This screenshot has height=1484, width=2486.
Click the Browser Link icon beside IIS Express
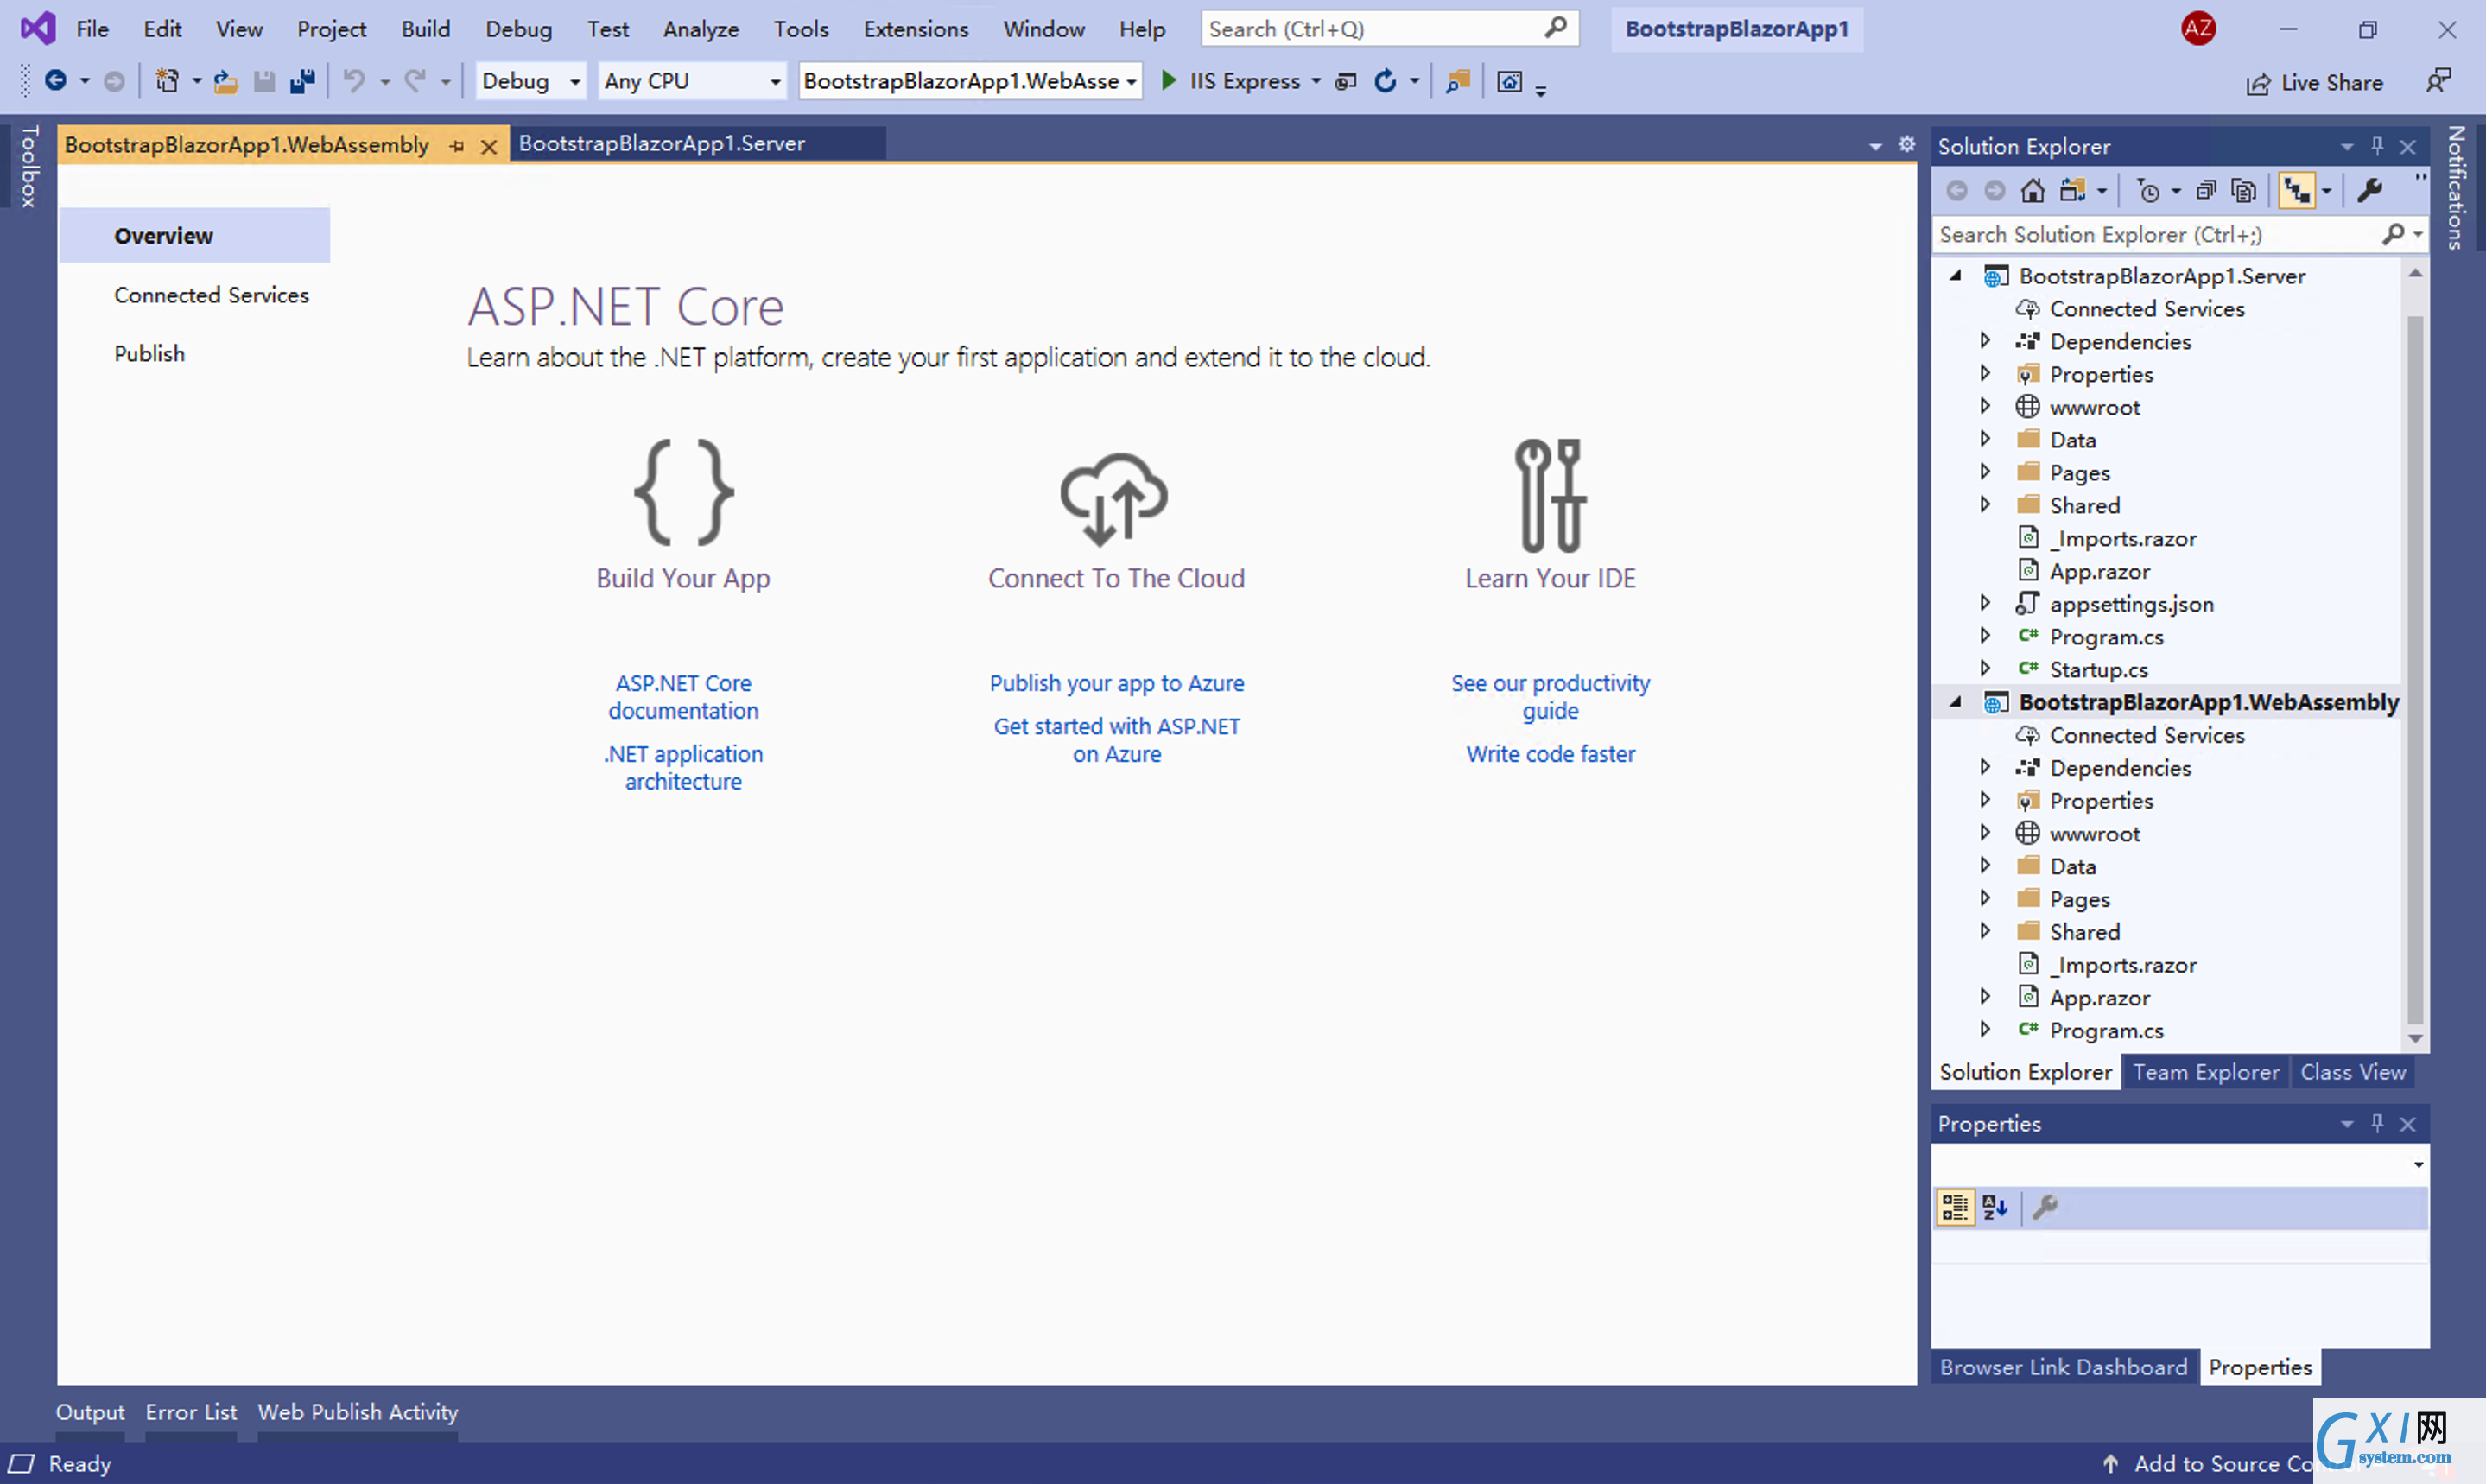pos(1346,81)
